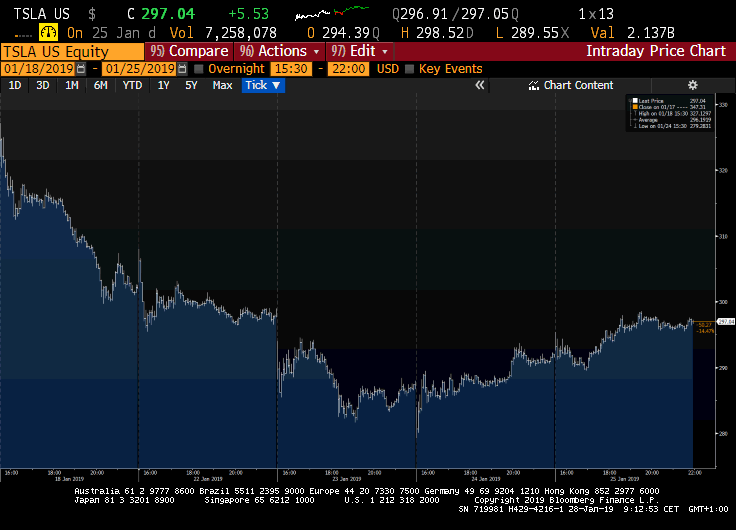Click the Chart Content chart icon
The width and height of the screenshot is (736, 530).
point(533,85)
